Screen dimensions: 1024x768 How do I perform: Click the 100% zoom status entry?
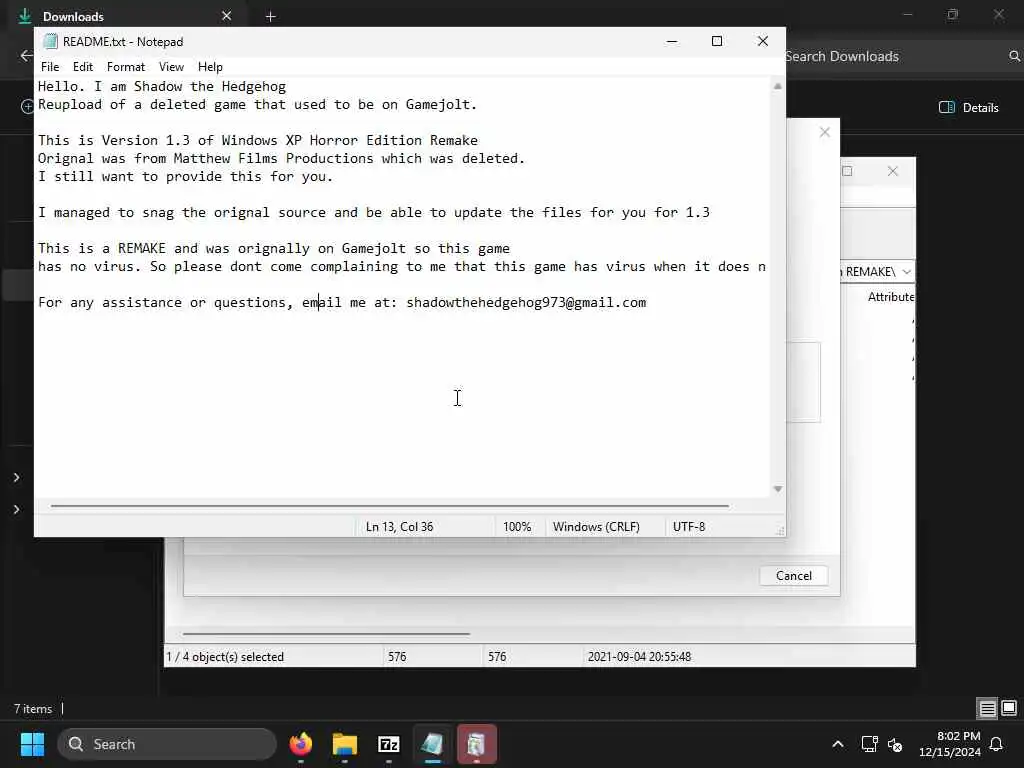(517, 526)
